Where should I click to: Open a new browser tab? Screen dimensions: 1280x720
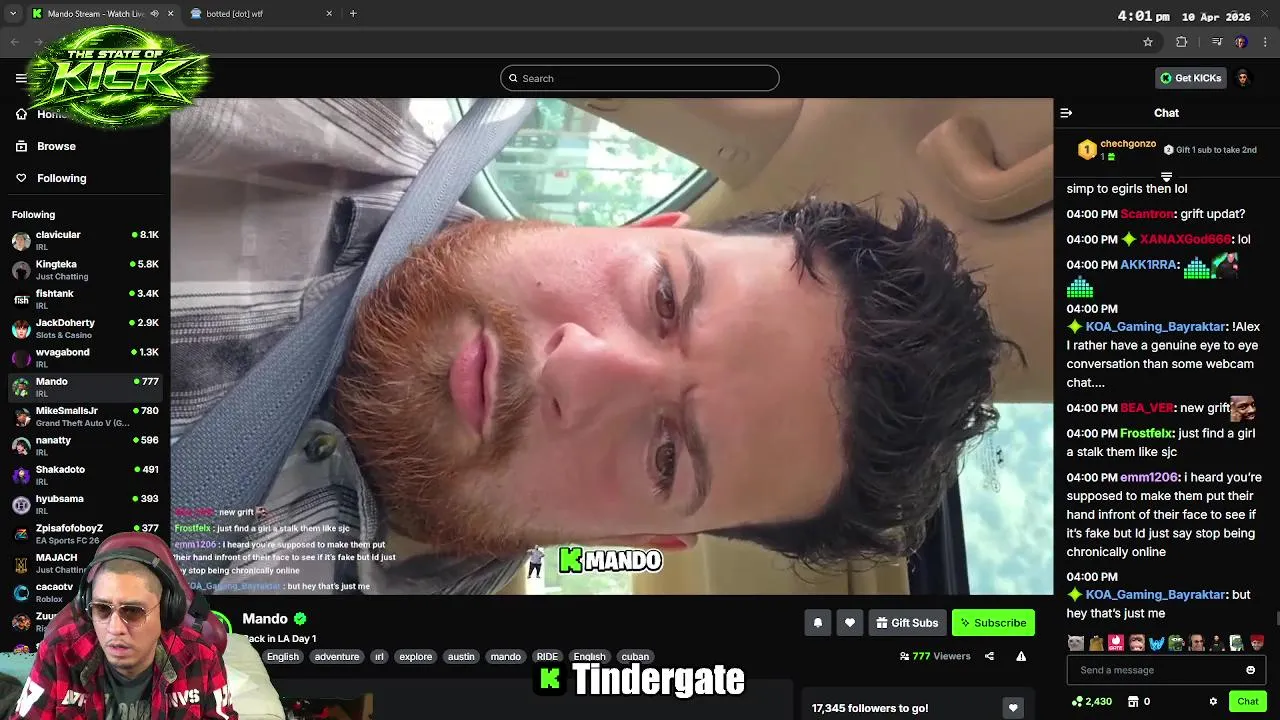tap(353, 14)
